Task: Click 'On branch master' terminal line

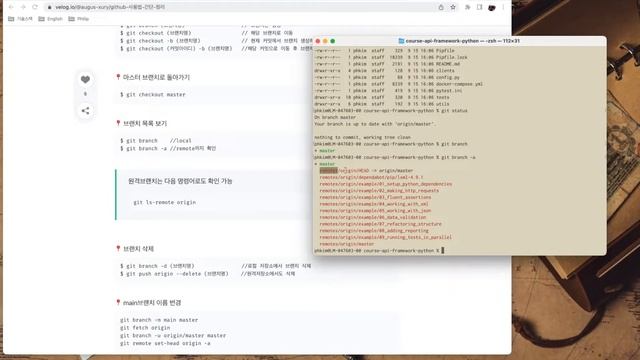Action: (x=335, y=117)
